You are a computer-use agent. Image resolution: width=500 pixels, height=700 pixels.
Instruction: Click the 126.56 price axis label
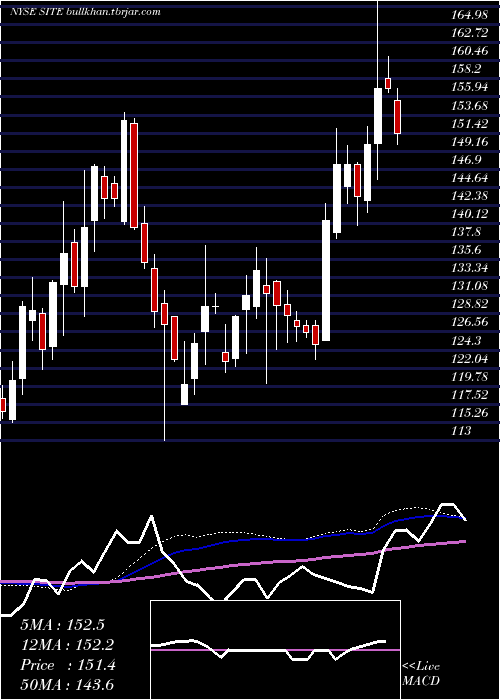470,322
